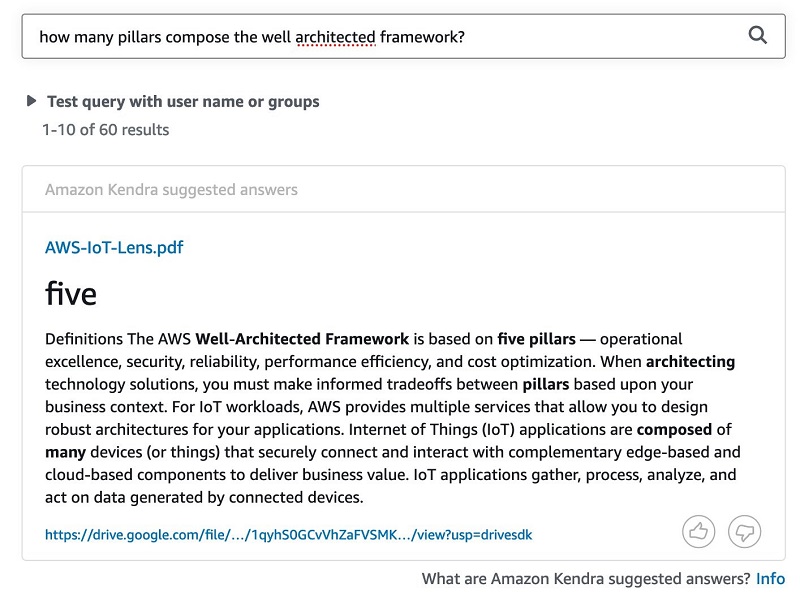Click bold 'five pillars' phrase in excerpt
The image size is (800, 596).
tap(536, 339)
